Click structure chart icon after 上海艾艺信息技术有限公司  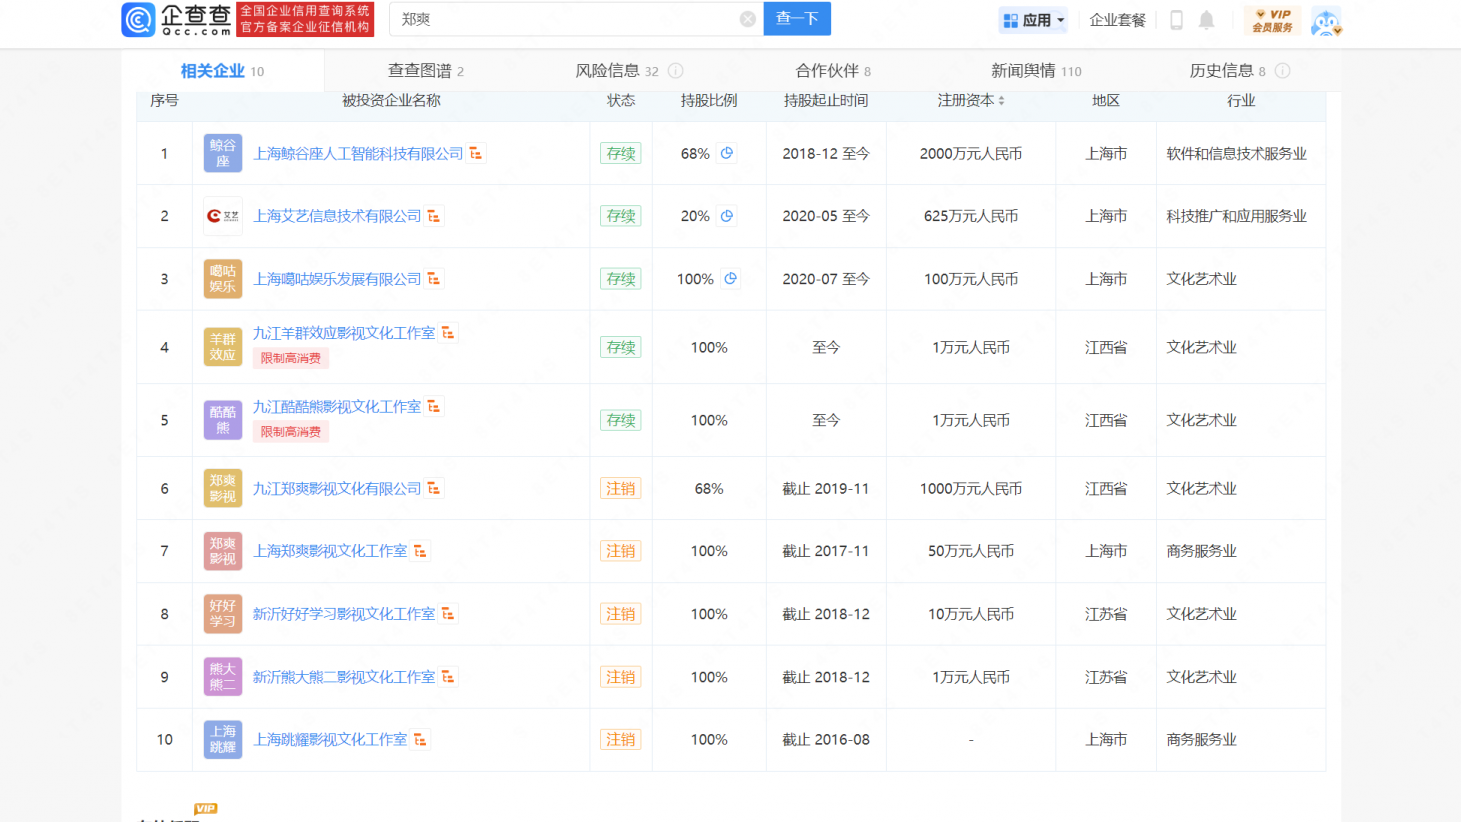point(434,216)
